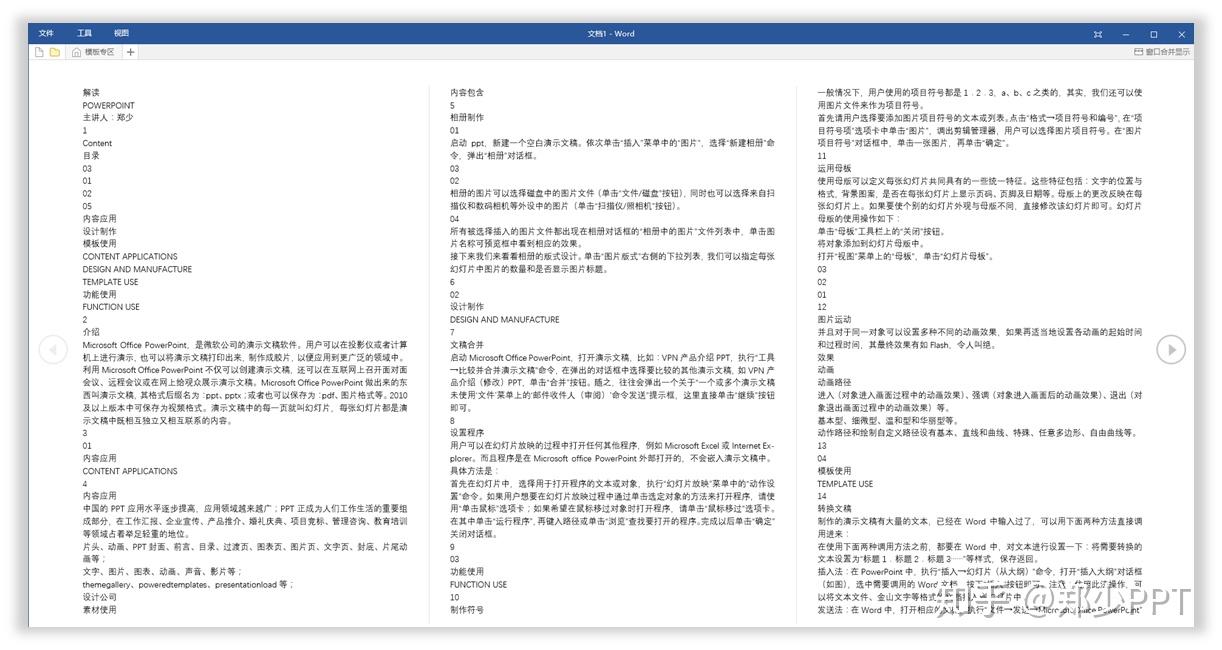This screenshot has height=650, width=1222.
Task: Click the FUNCTION USE line in middle column
Action: click(478, 584)
